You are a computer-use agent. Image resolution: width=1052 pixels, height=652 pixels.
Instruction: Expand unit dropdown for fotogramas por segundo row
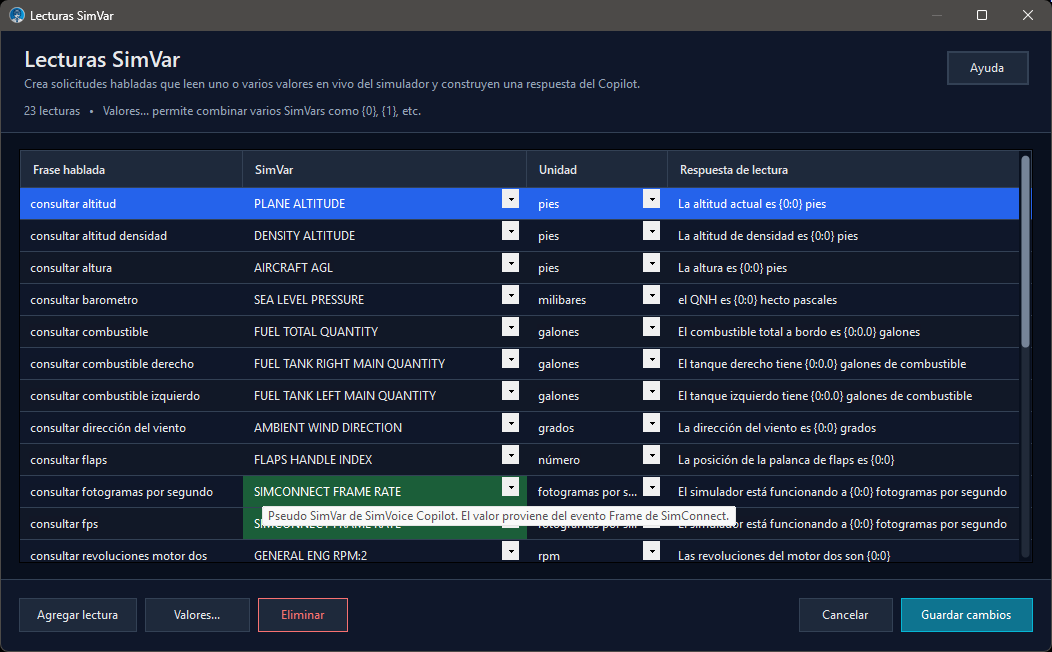[x=651, y=486]
